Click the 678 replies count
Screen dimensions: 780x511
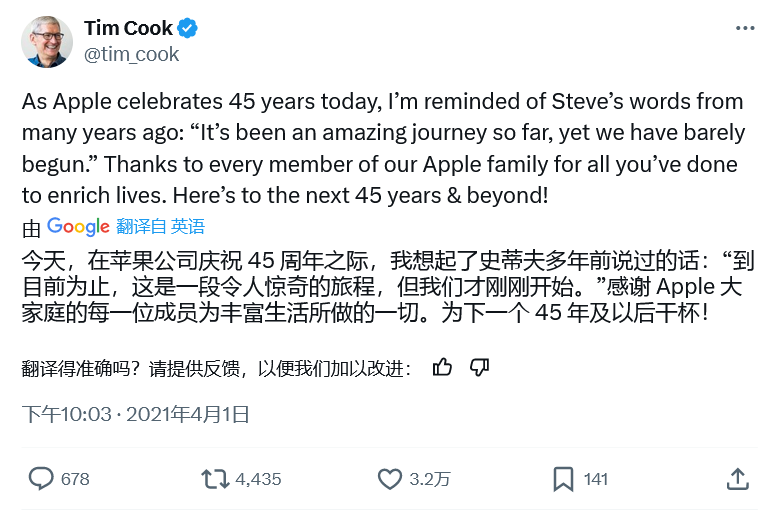[x=75, y=479]
